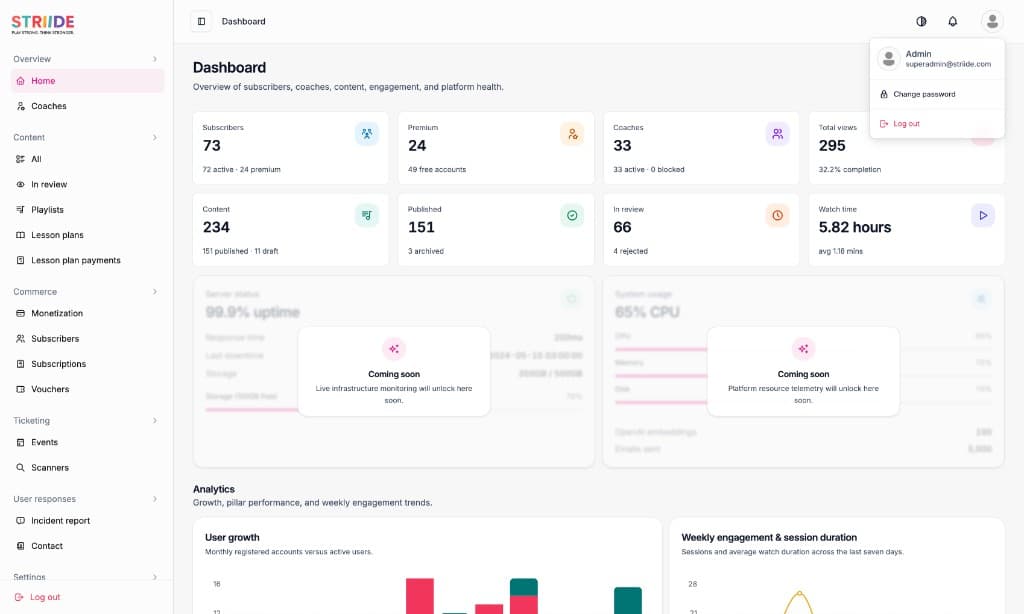Click the Published card checkmark icon
The width and height of the screenshot is (1024, 614).
[x=572, y=216]
